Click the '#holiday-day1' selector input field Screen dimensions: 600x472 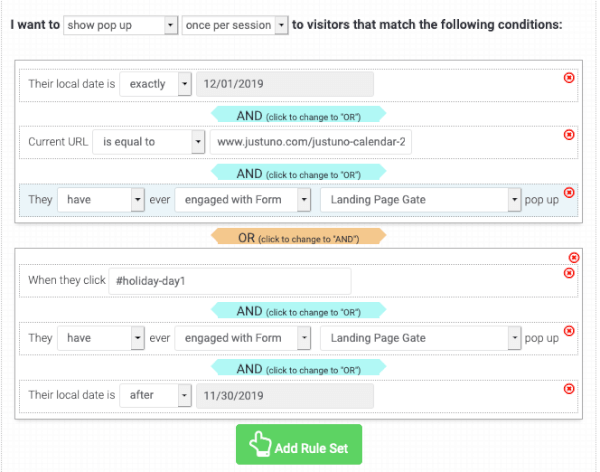tap(230, 281)
